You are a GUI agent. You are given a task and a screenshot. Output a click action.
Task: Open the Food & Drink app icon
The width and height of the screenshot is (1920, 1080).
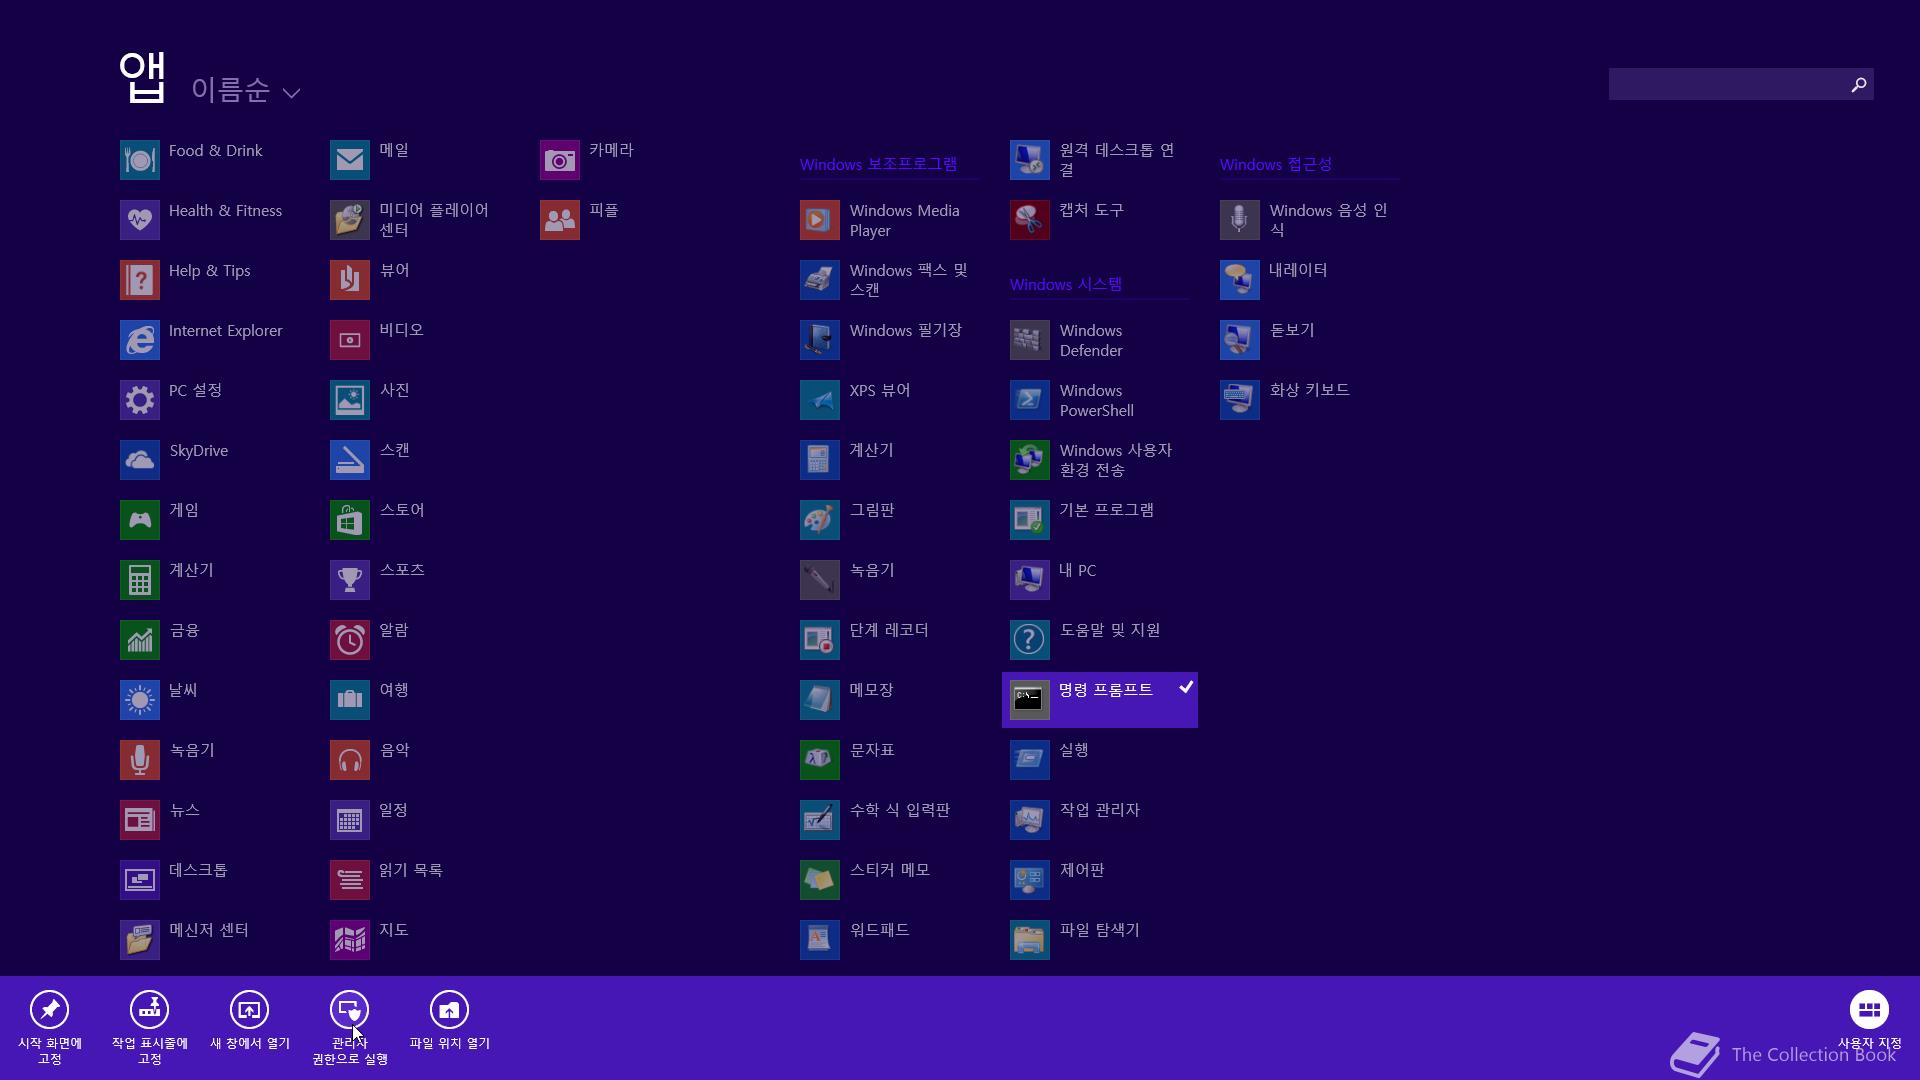coord(140,160)
